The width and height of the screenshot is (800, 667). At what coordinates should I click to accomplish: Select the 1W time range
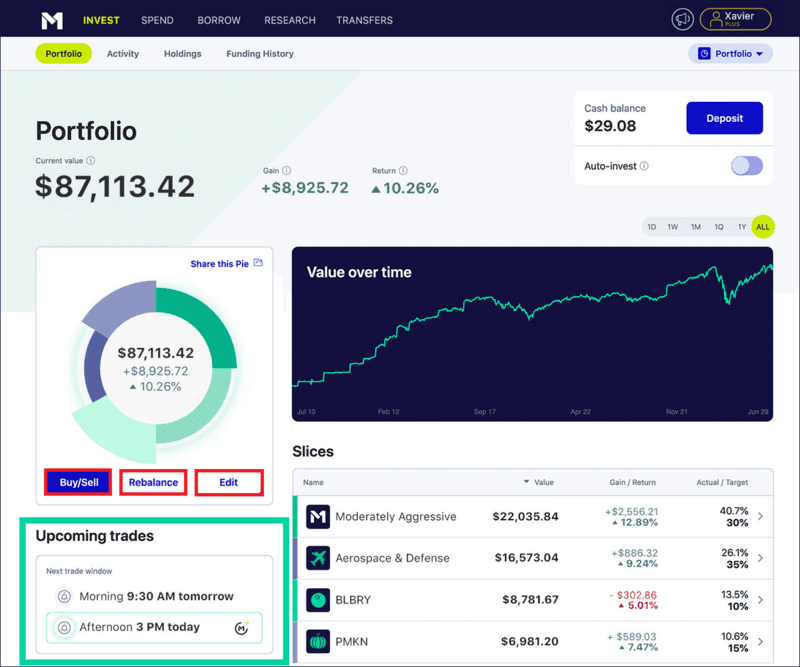coord(673,227)
